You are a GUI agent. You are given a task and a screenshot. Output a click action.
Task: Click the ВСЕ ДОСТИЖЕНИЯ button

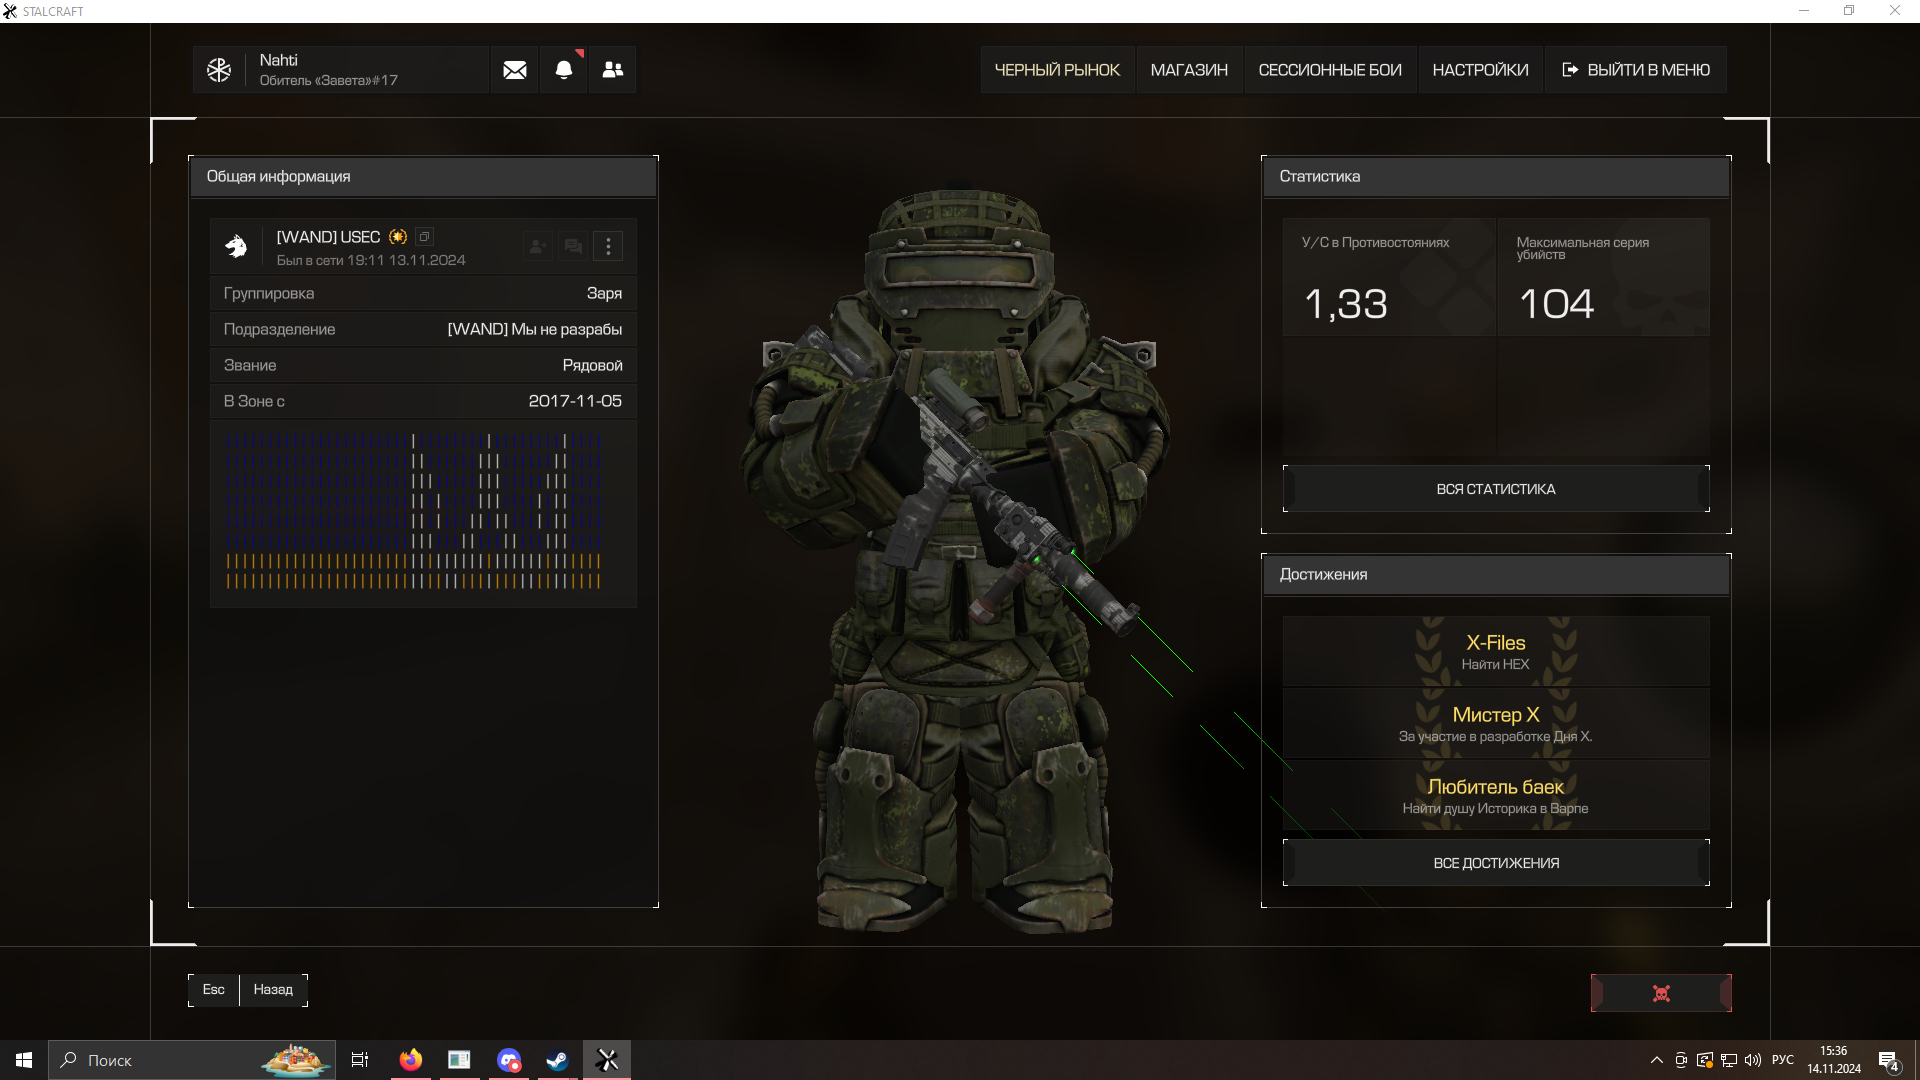[x=1496, y=863]
